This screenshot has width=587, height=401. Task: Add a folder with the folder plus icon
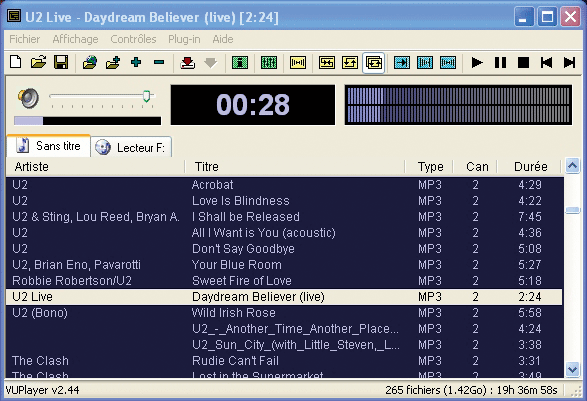pyautogui.click(x=113, y=62)
